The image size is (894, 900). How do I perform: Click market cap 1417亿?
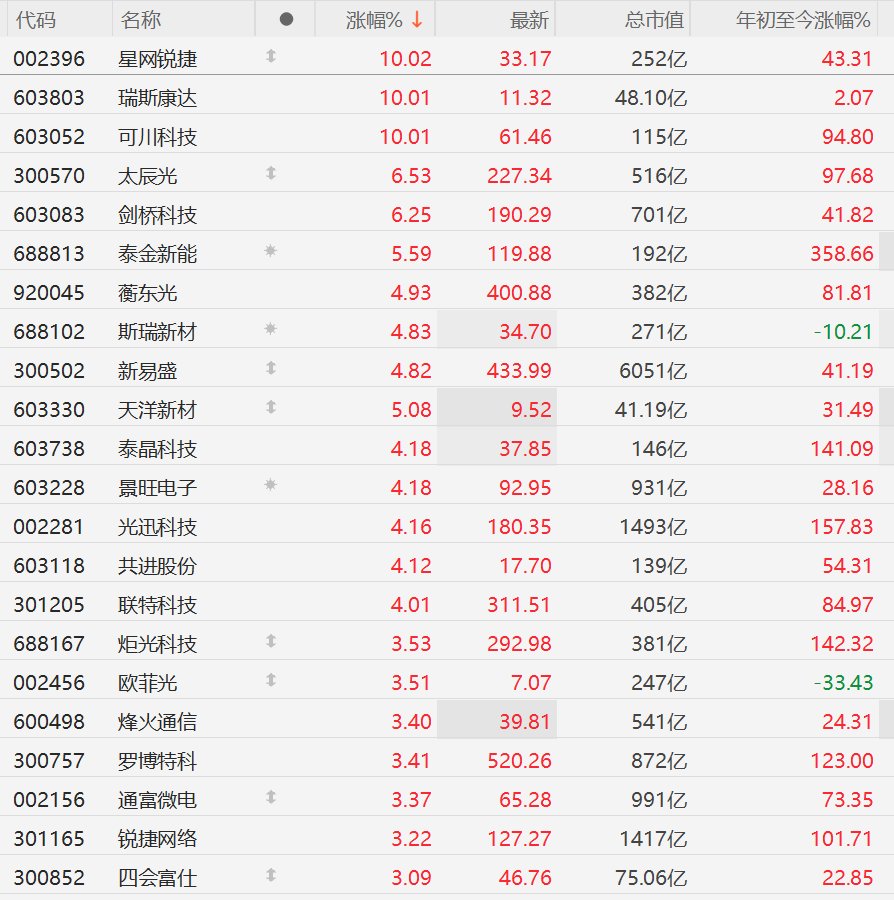click(x=653, y=840)
